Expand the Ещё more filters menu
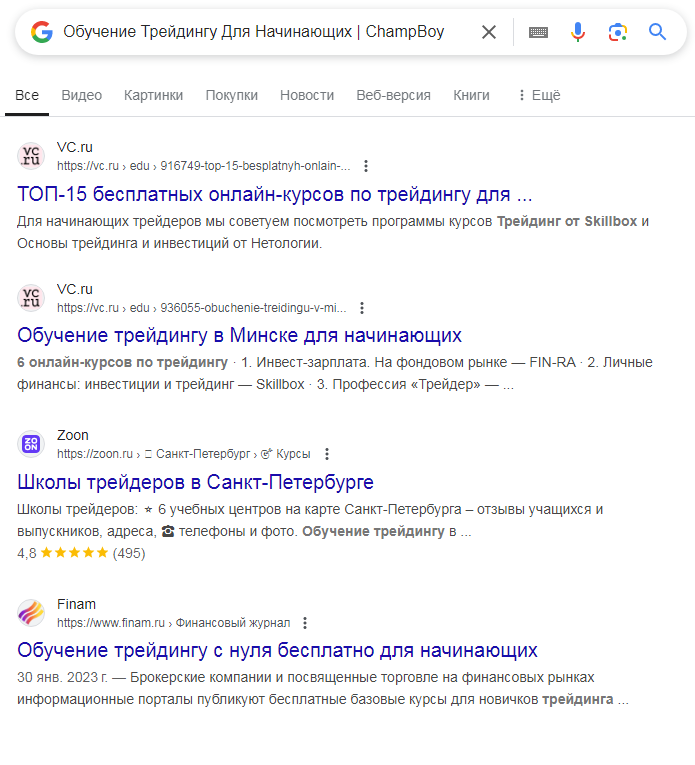695x765 pixels. click(538, 95)
